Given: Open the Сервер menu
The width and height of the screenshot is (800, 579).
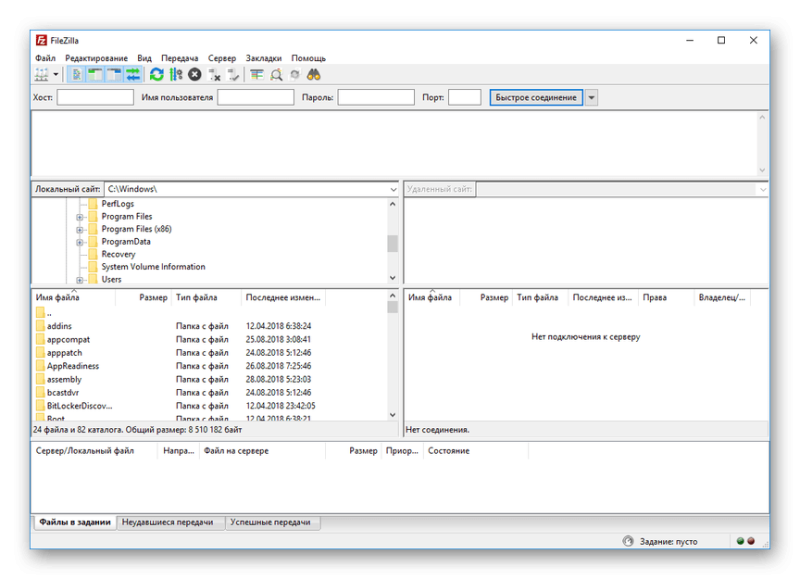Looking at the screenshot, I should (222, 58).
